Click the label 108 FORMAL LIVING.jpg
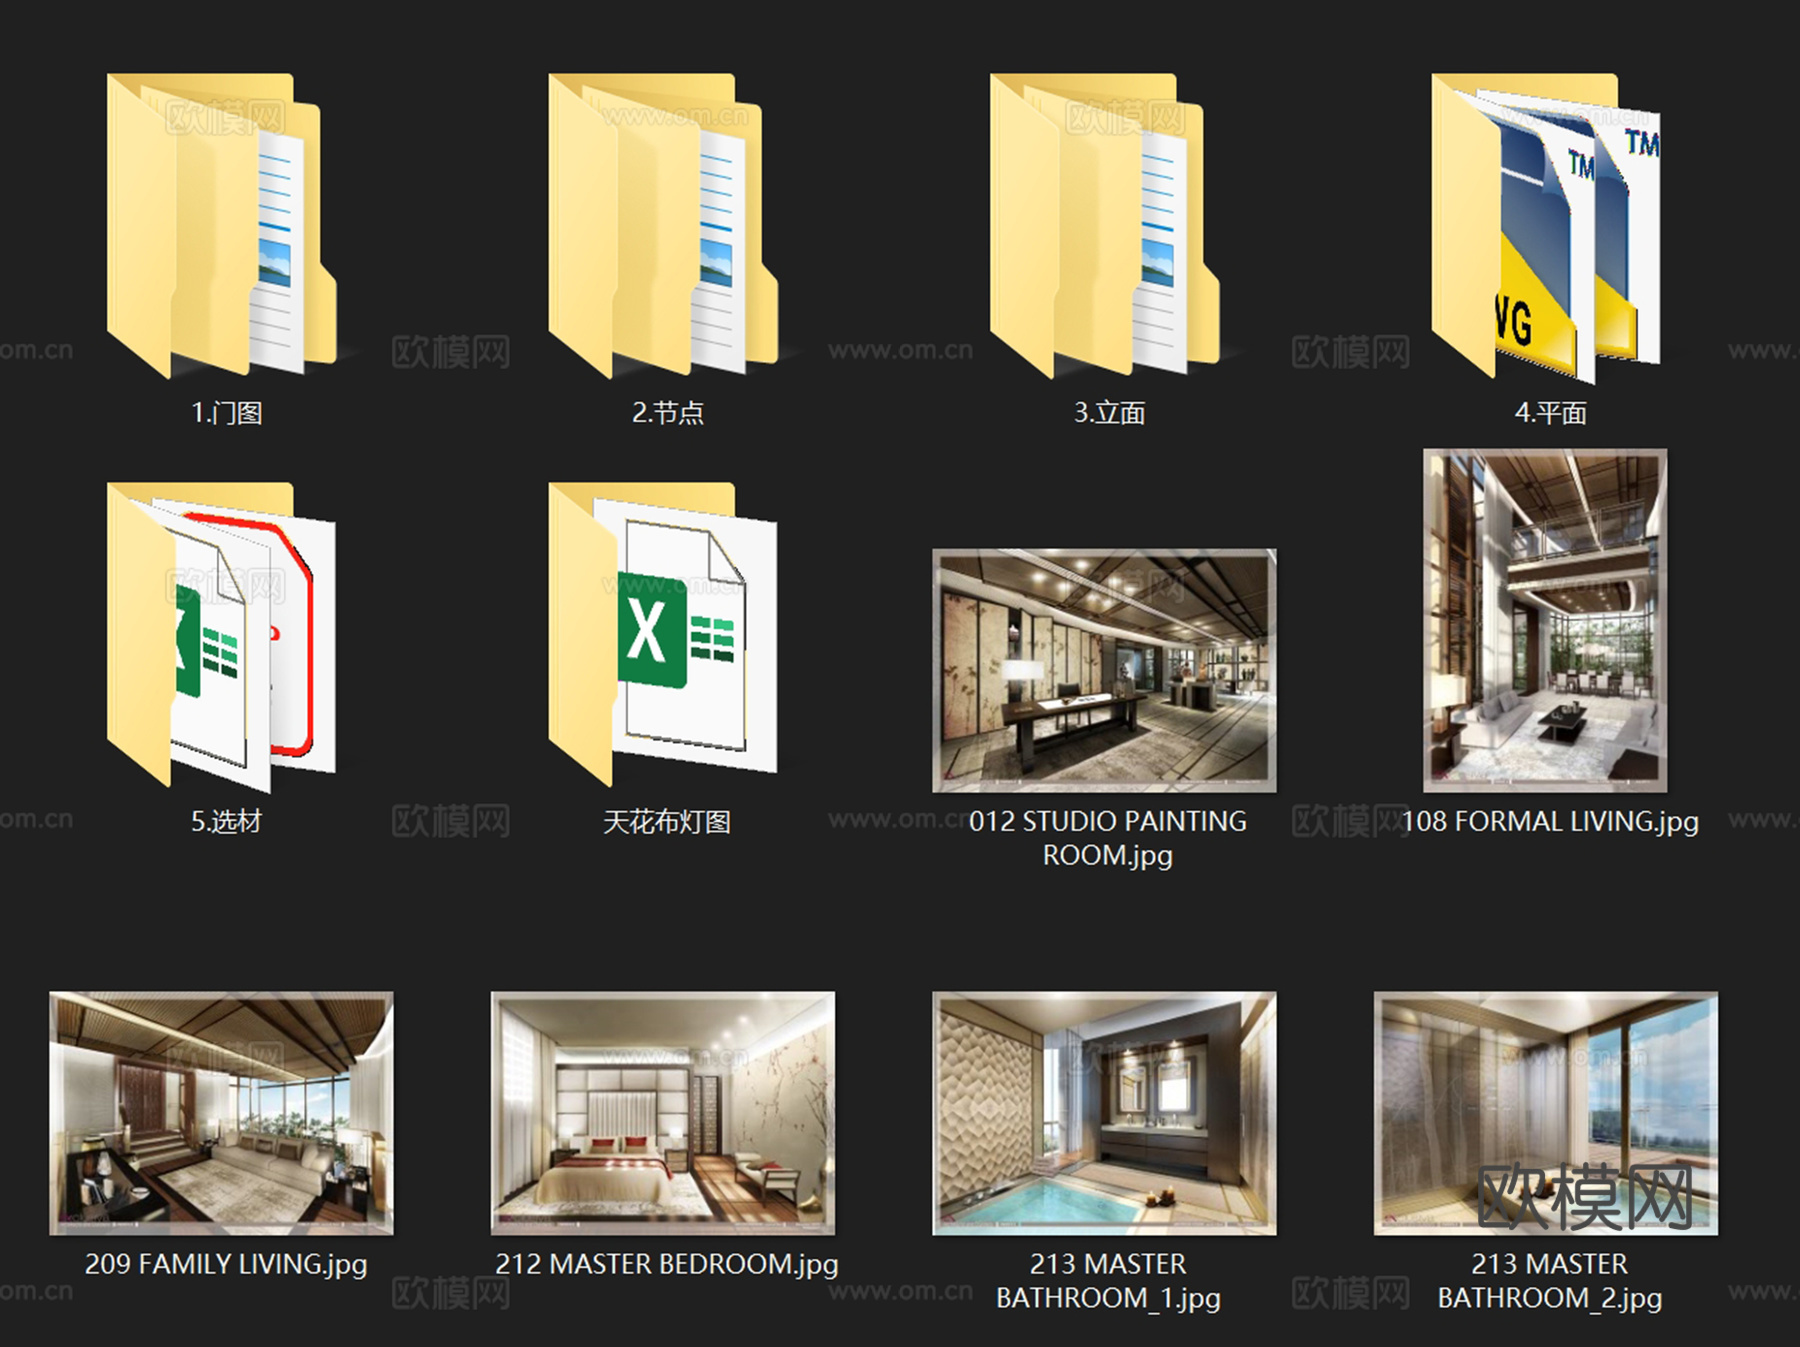Viewport: 1800px width, 1347px height. (x=1551, y=822)
